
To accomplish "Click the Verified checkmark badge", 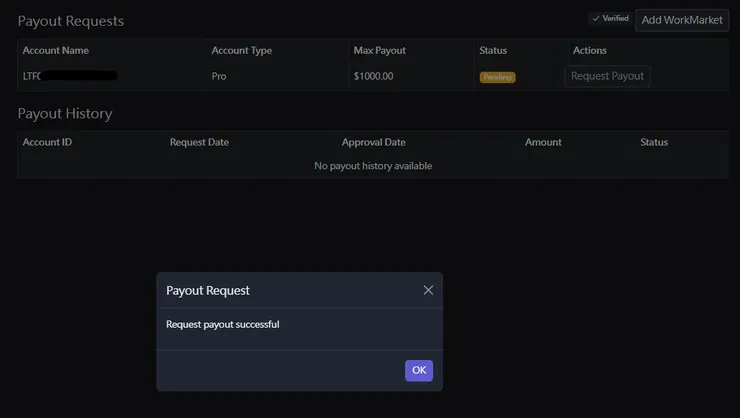I will point(609,19).
